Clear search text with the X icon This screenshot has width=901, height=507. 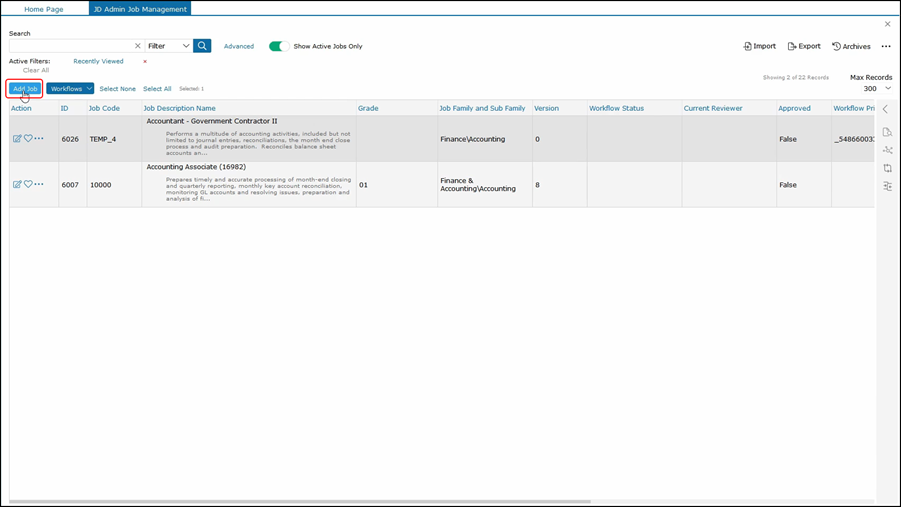pyautogui.click(x=138, y=46)
